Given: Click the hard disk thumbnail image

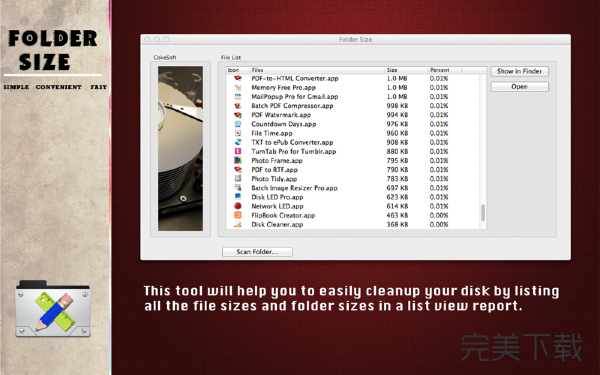Looking at the screenshot, I should 181,148.
